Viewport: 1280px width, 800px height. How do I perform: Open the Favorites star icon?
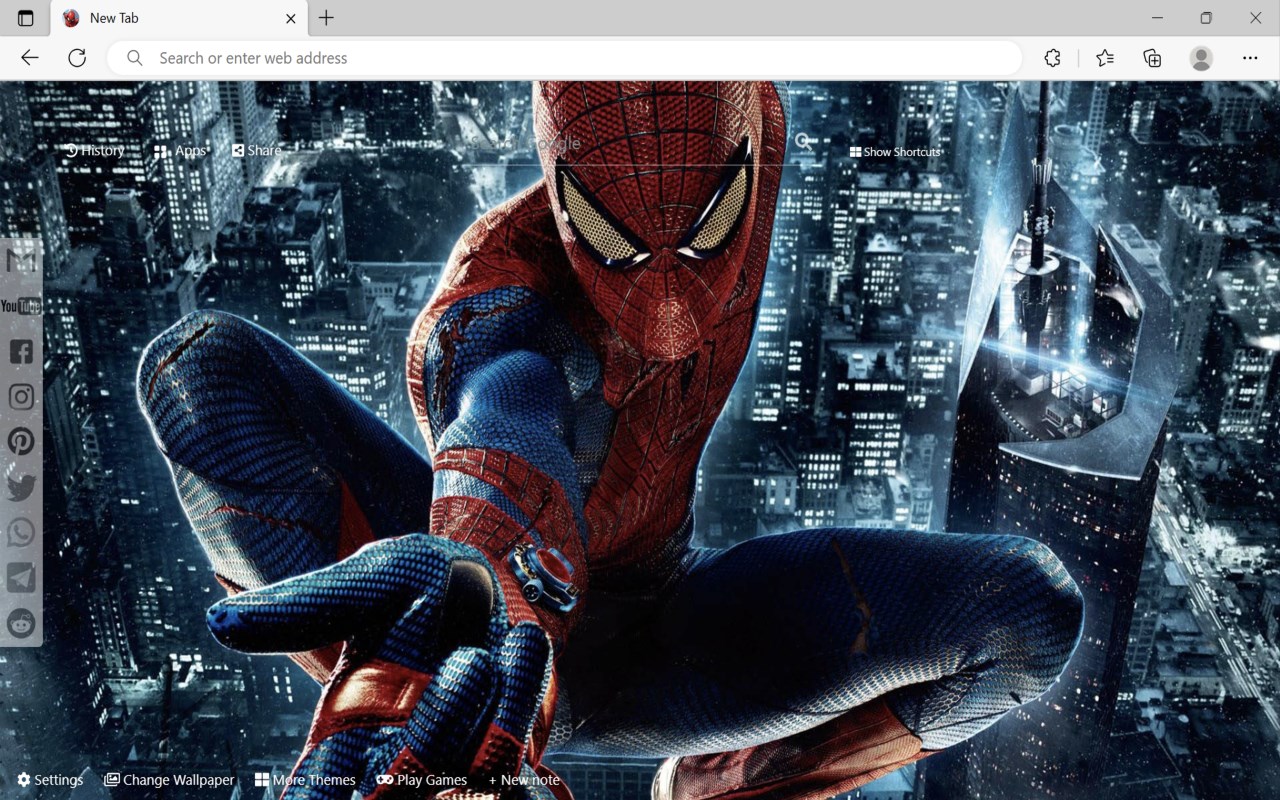[x=1104, y=58]
